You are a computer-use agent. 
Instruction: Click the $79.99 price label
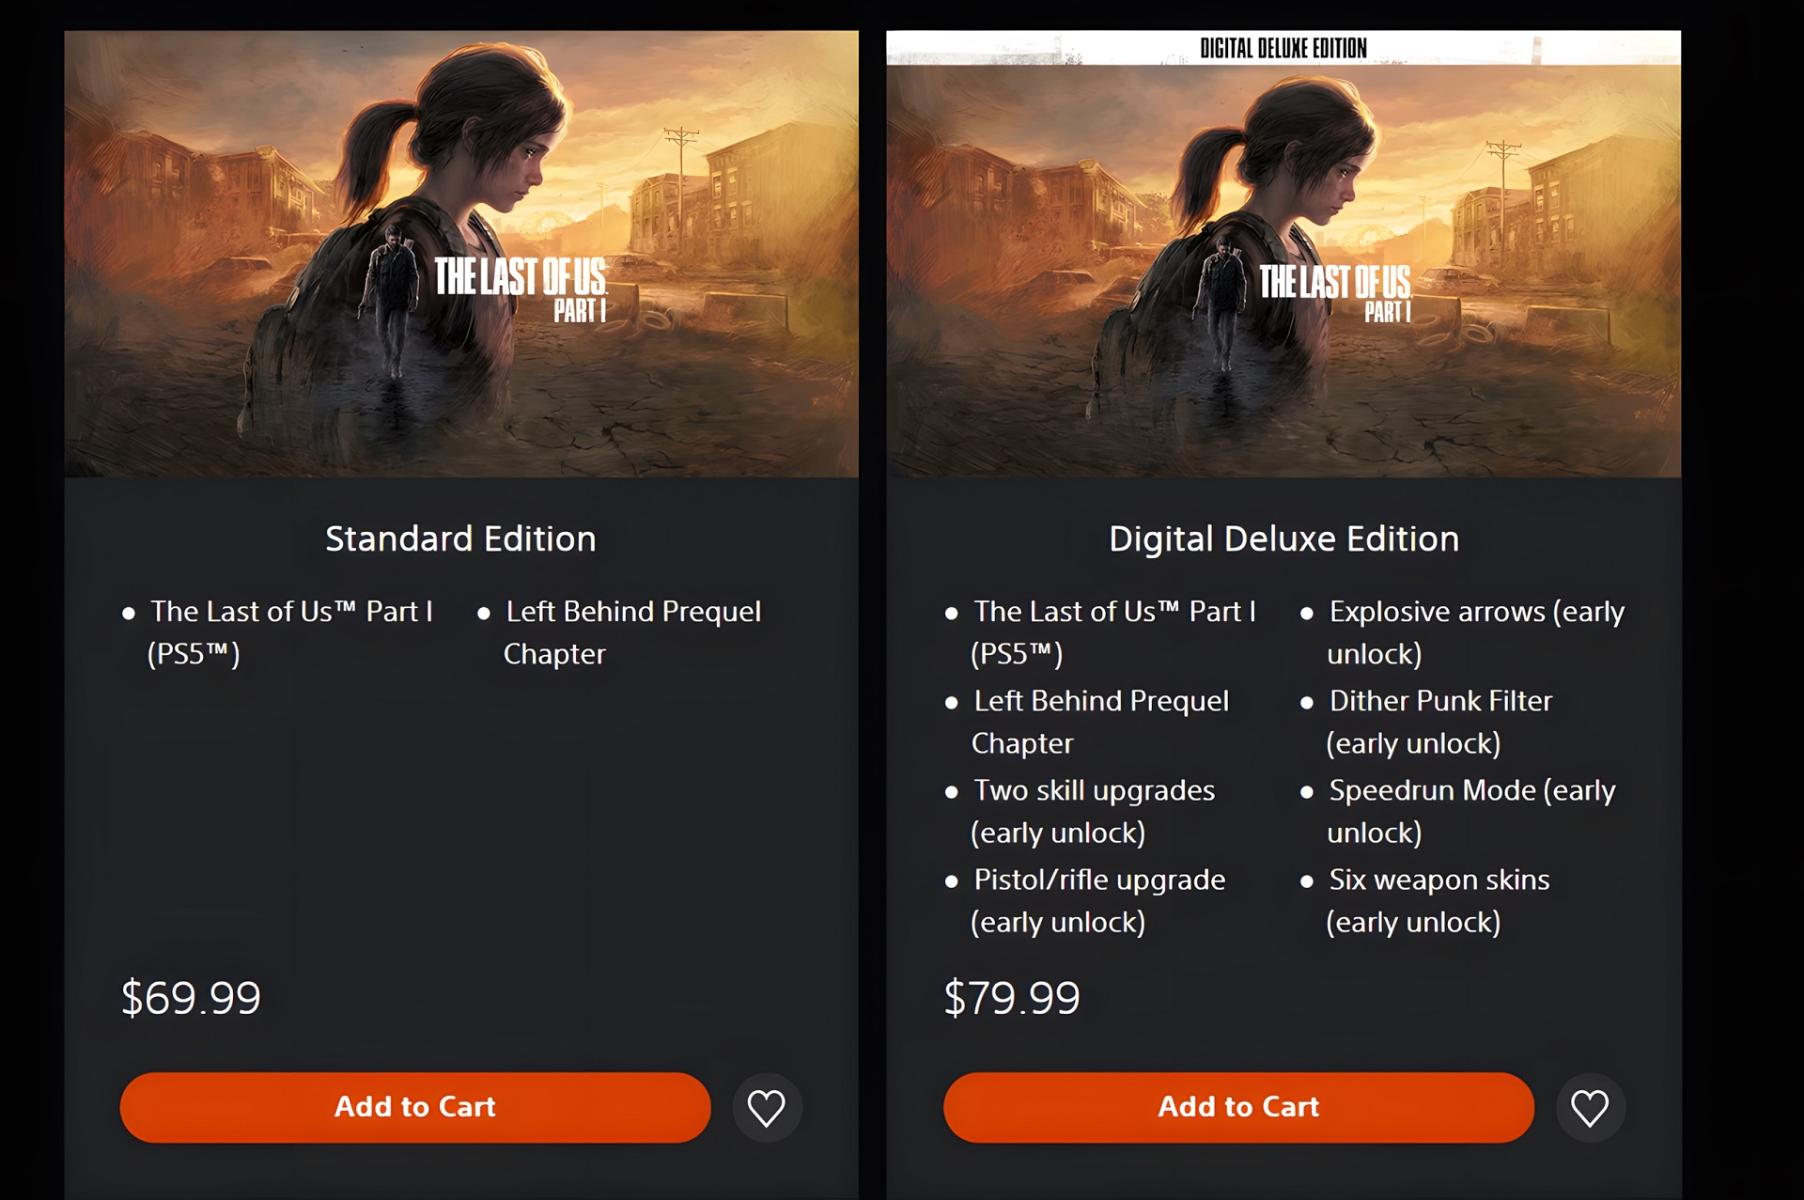click(1012, 998)
